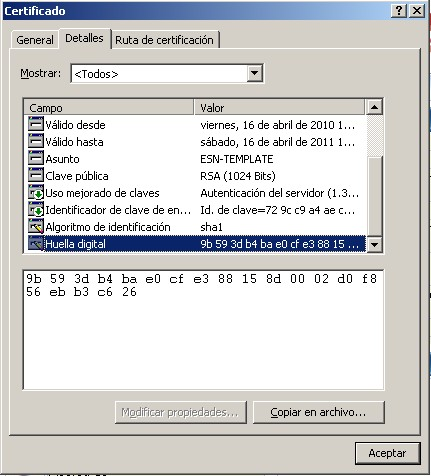Click the field list scrollbar thumb
The image size is (431, 476).
[374, 197]
